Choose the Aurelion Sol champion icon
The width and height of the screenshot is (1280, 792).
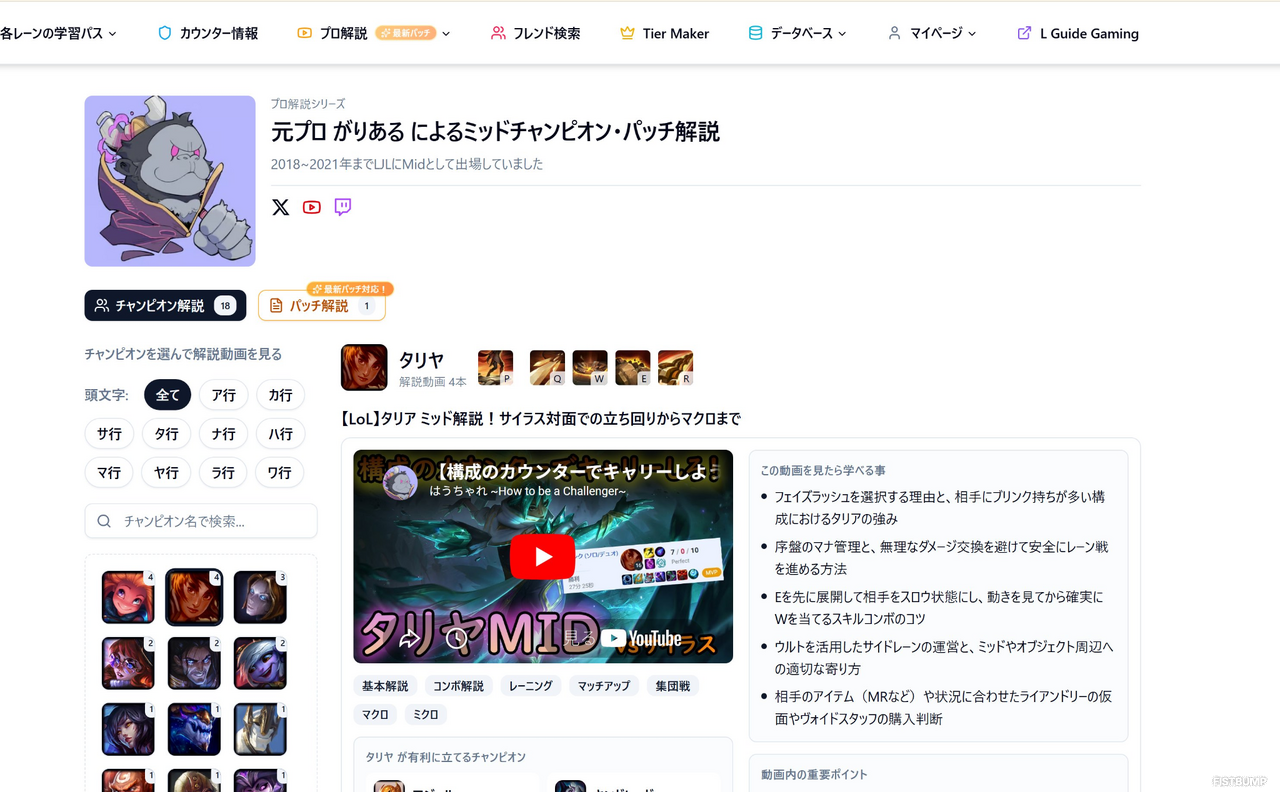(194, 729)
